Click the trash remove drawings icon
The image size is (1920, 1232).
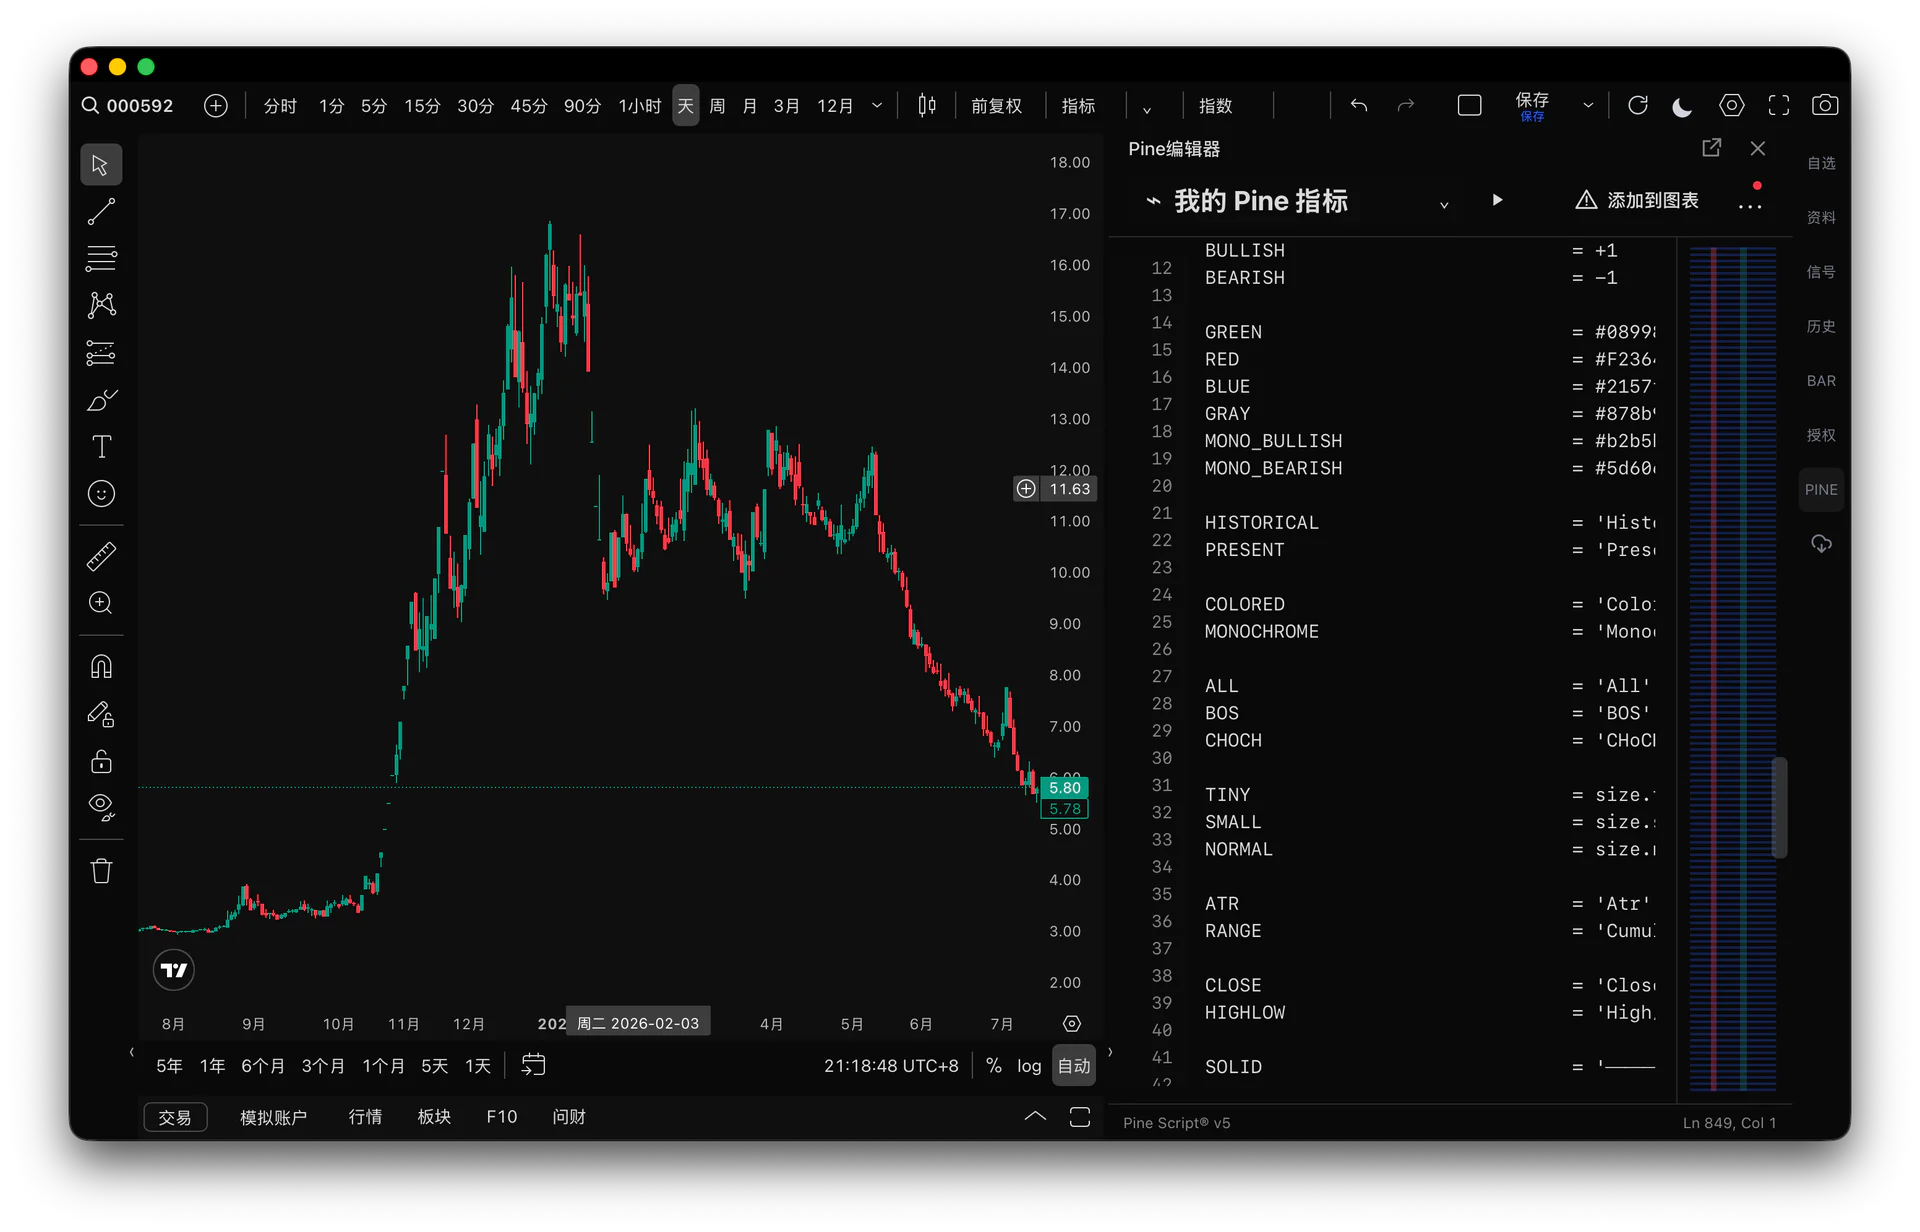coord(101,871)
